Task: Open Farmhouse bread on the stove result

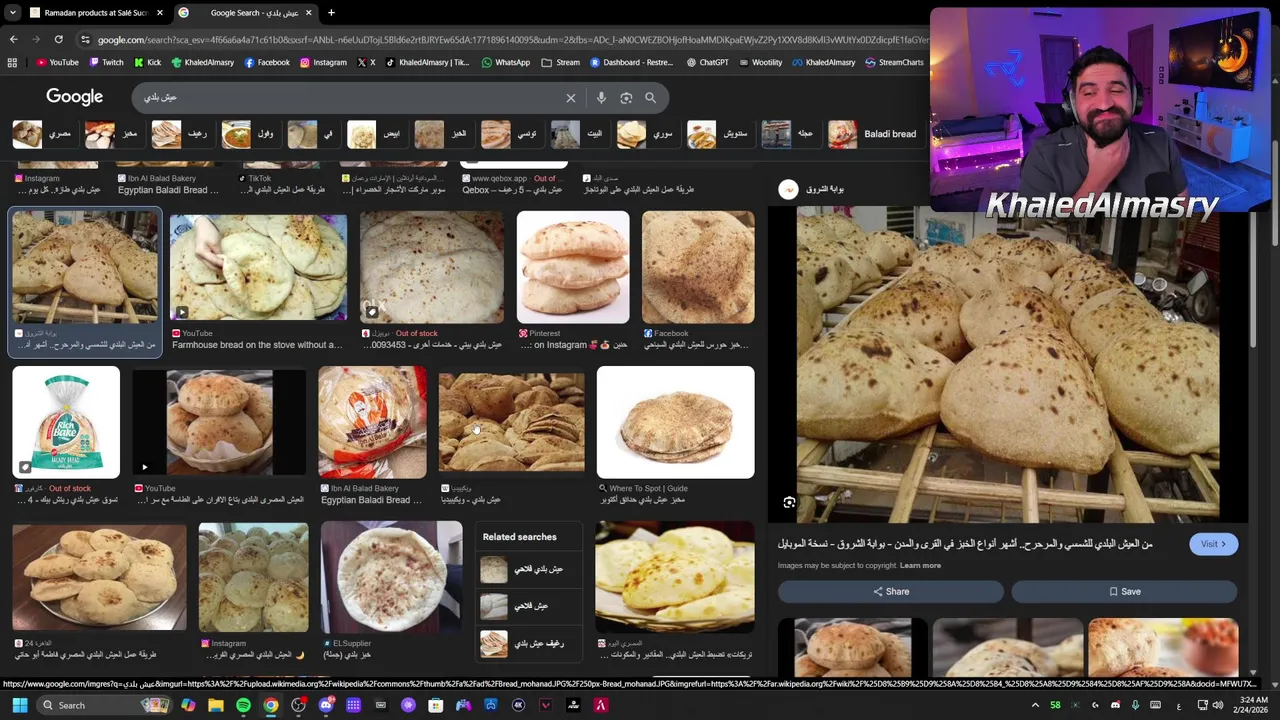Action: [x=258, y=267]
